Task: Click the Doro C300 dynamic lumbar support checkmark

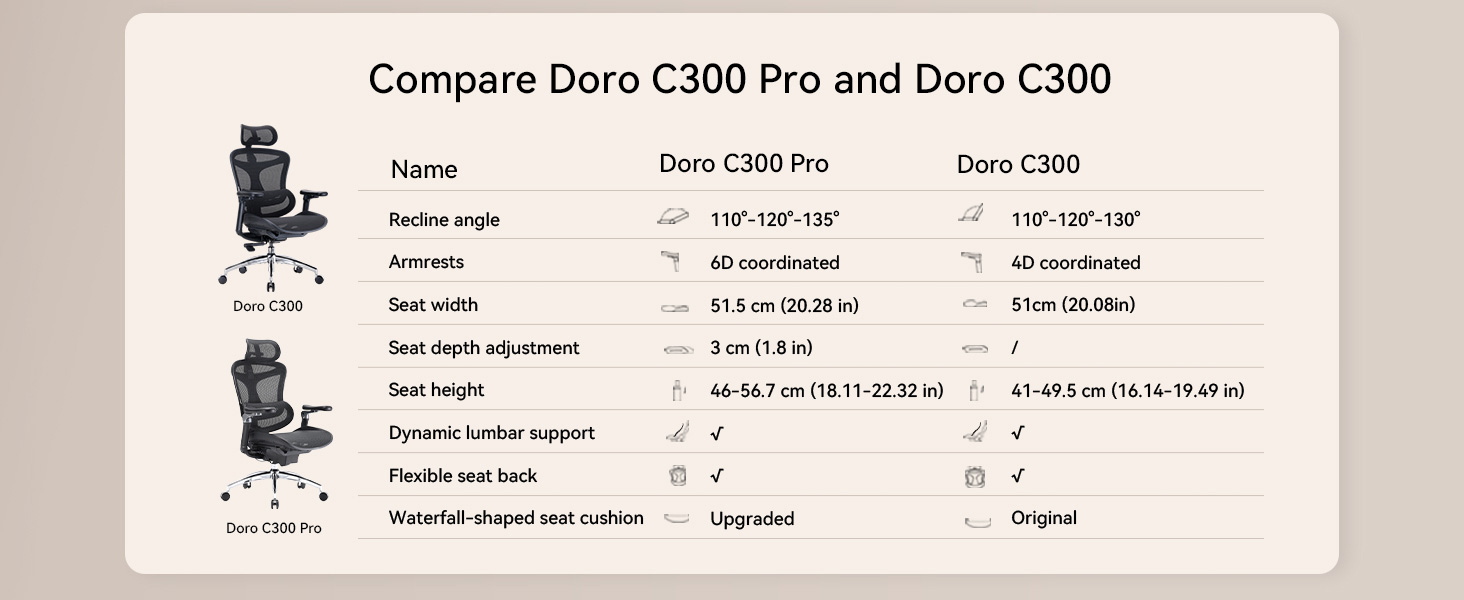Action: [x=1017, y=434]
